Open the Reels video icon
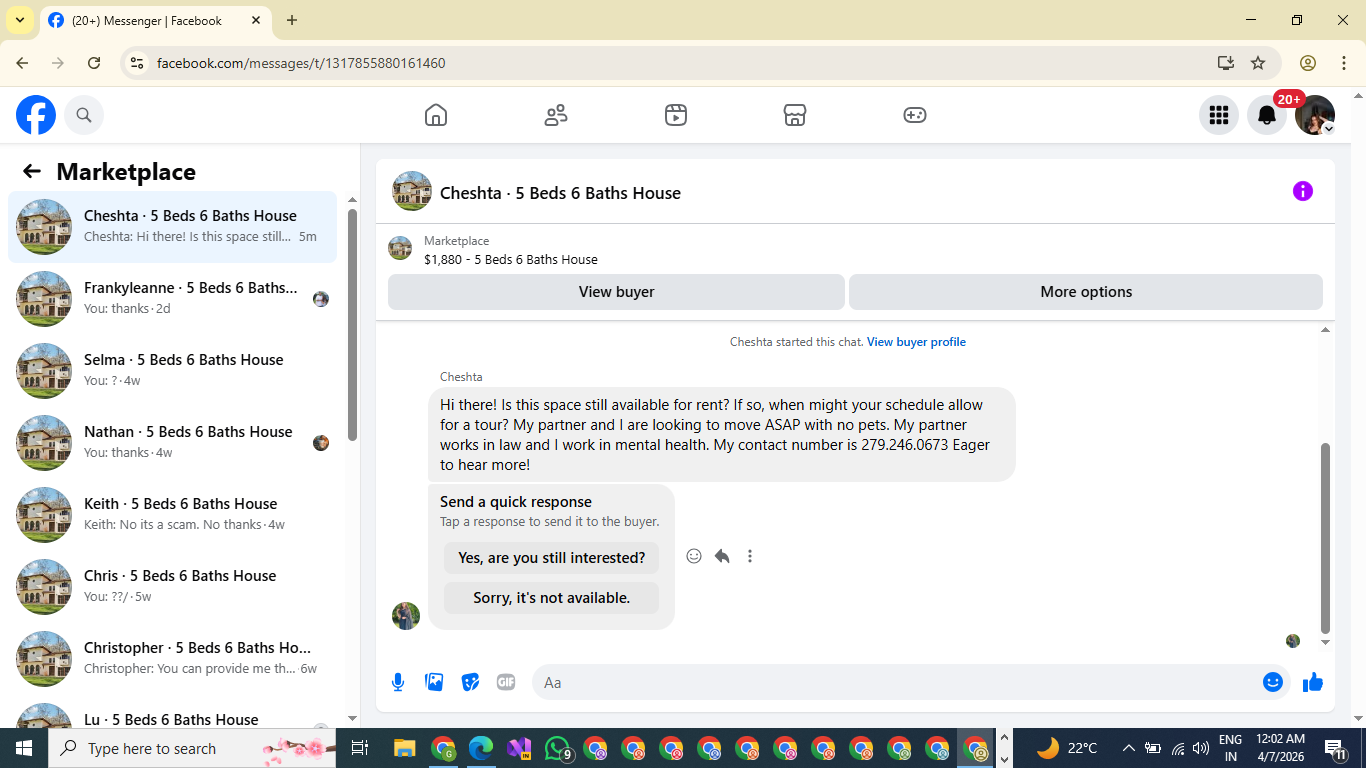1366x768 pixels. 676,115
